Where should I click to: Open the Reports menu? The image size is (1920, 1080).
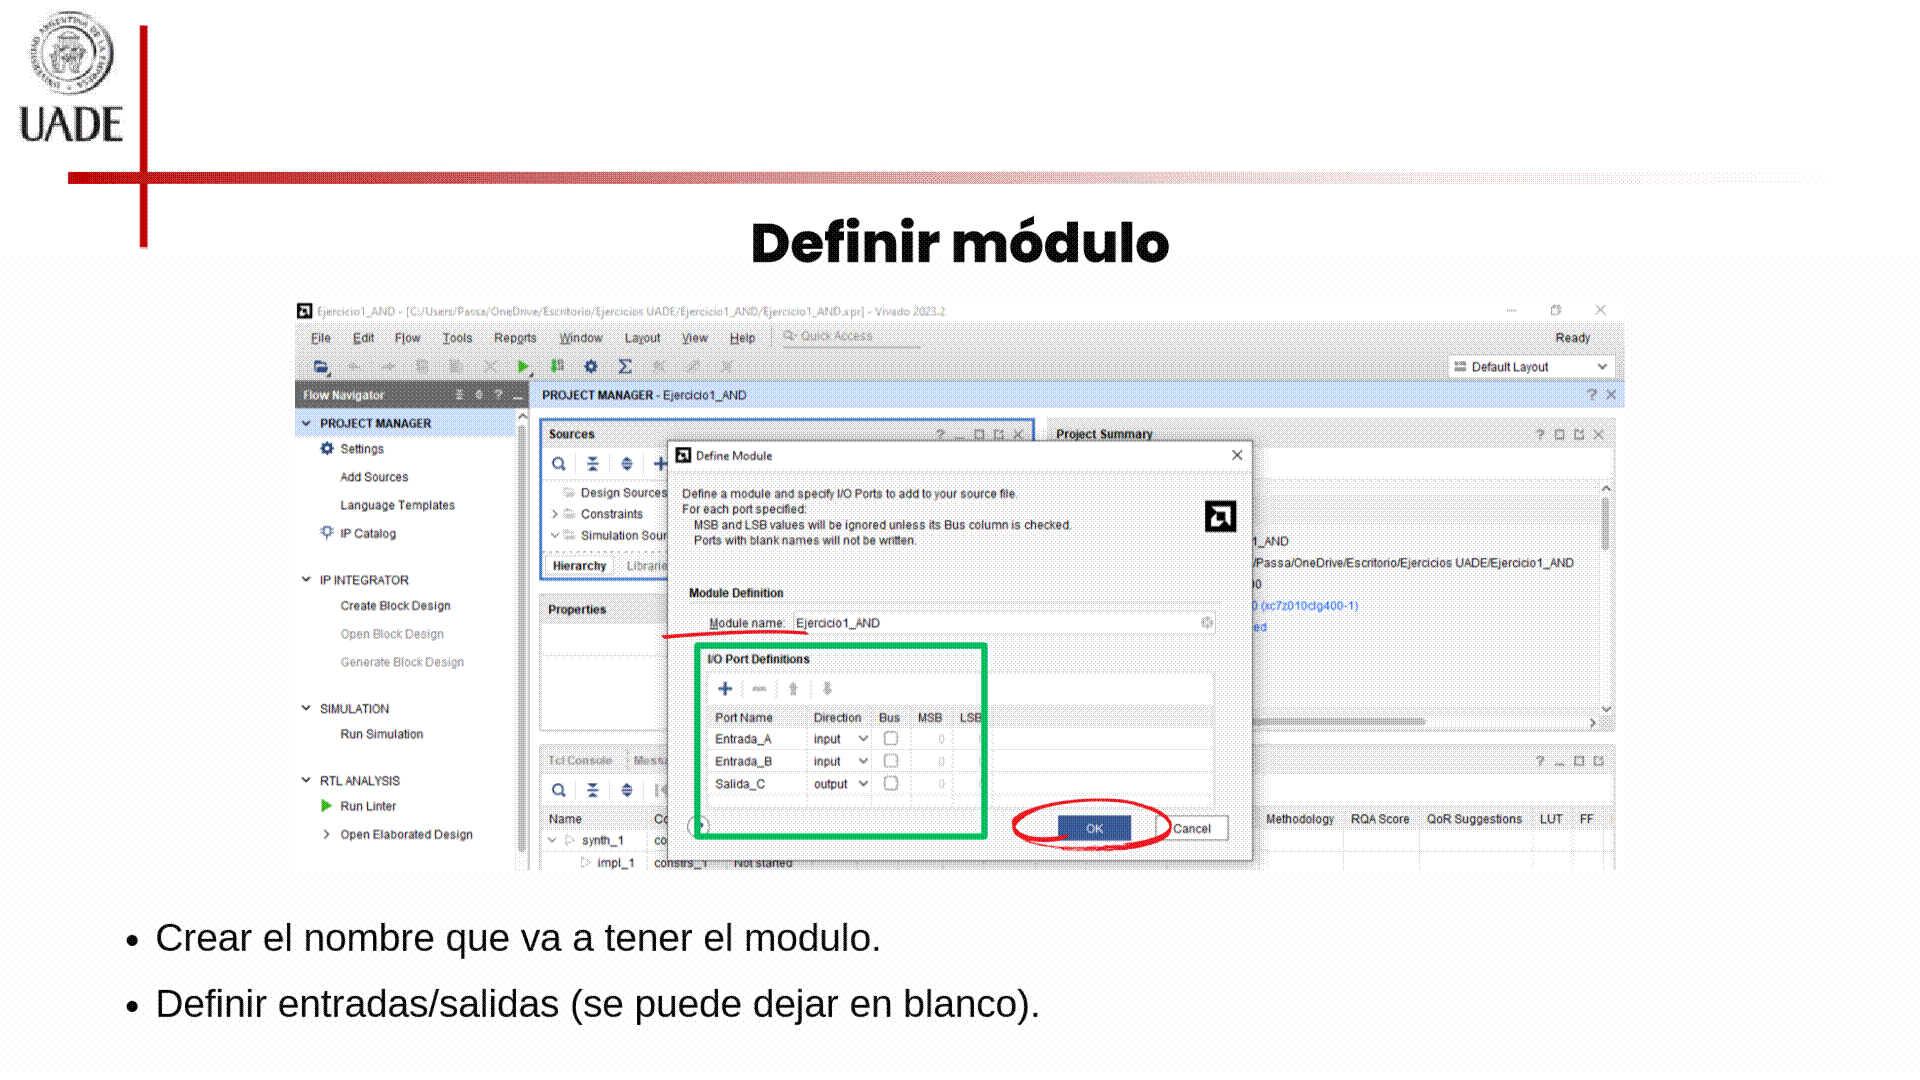click(515, 338)
